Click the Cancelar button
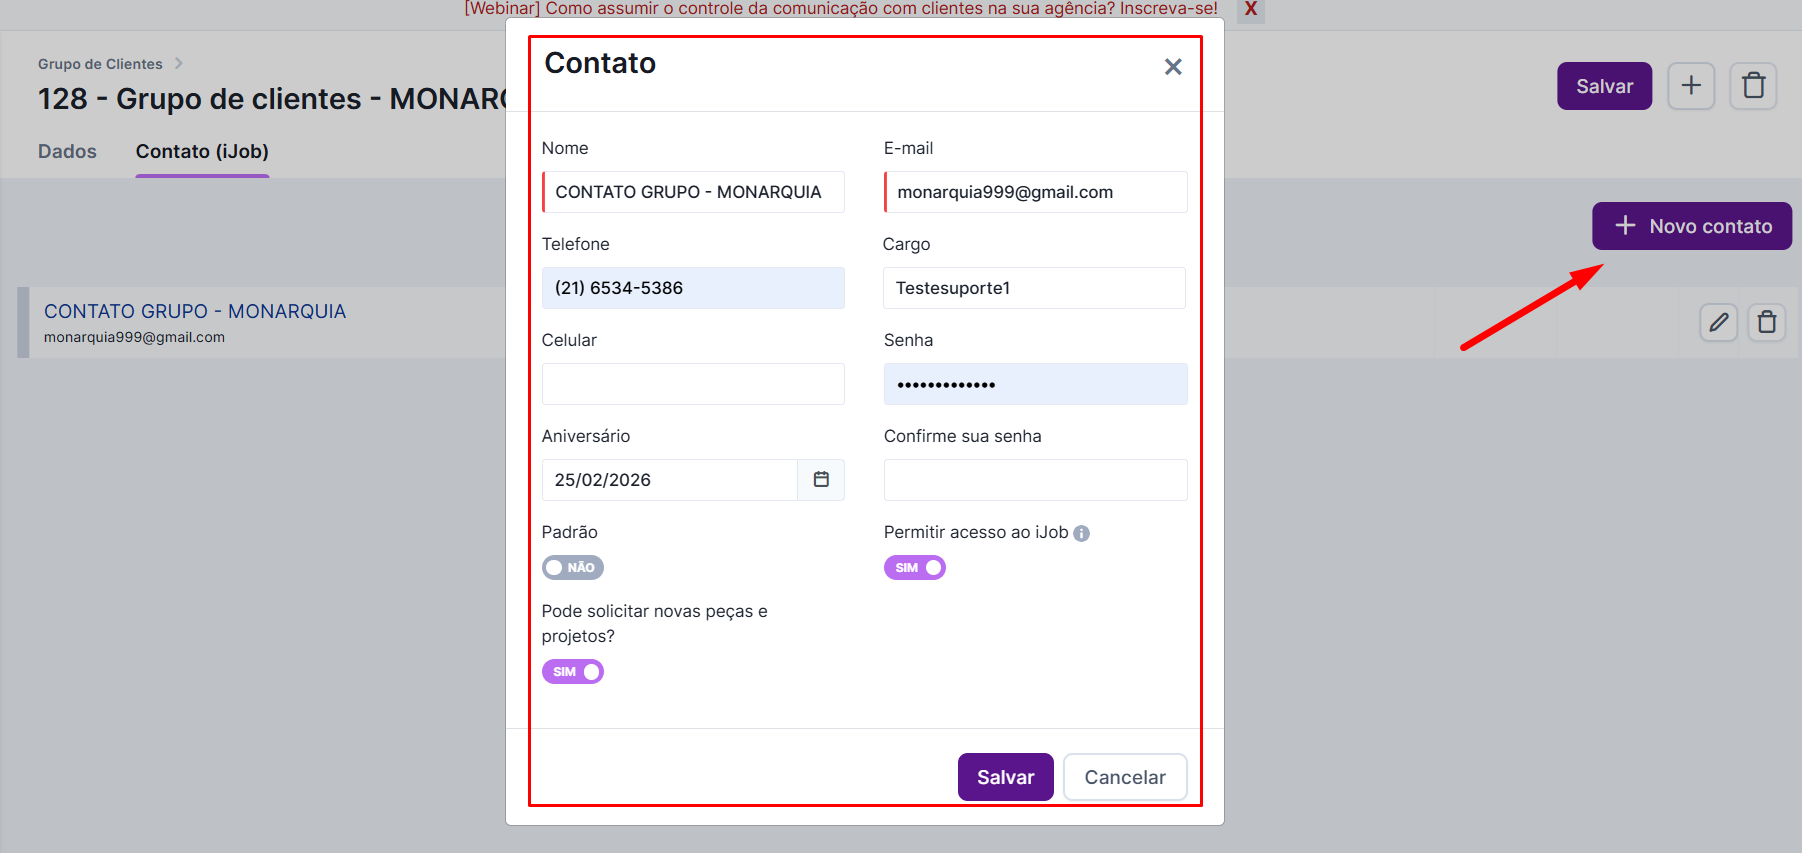 (1124, 777)
